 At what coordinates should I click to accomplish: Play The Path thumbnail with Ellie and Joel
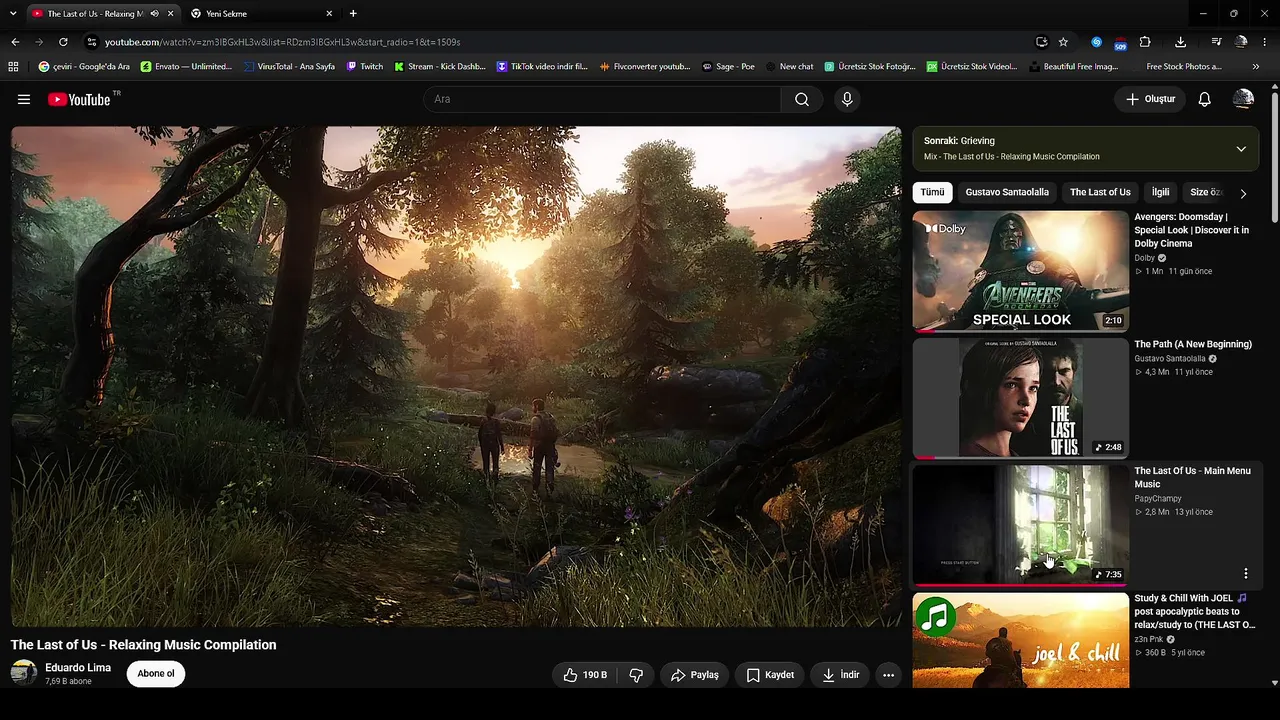1020,398
